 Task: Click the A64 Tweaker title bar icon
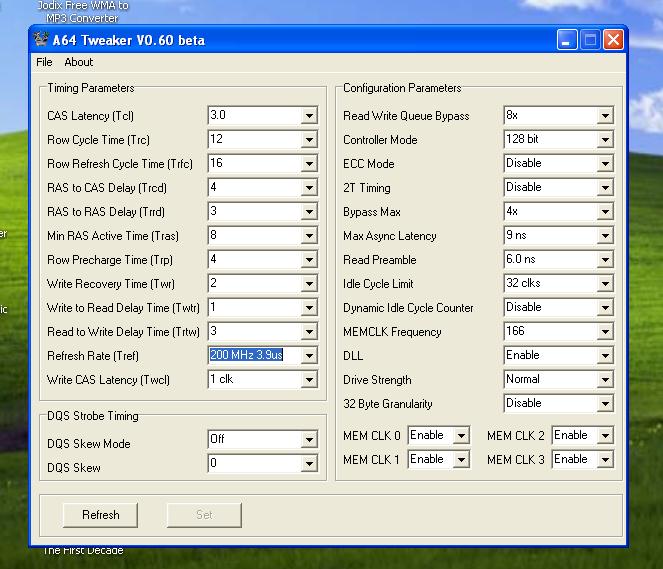tap(41, 40)
